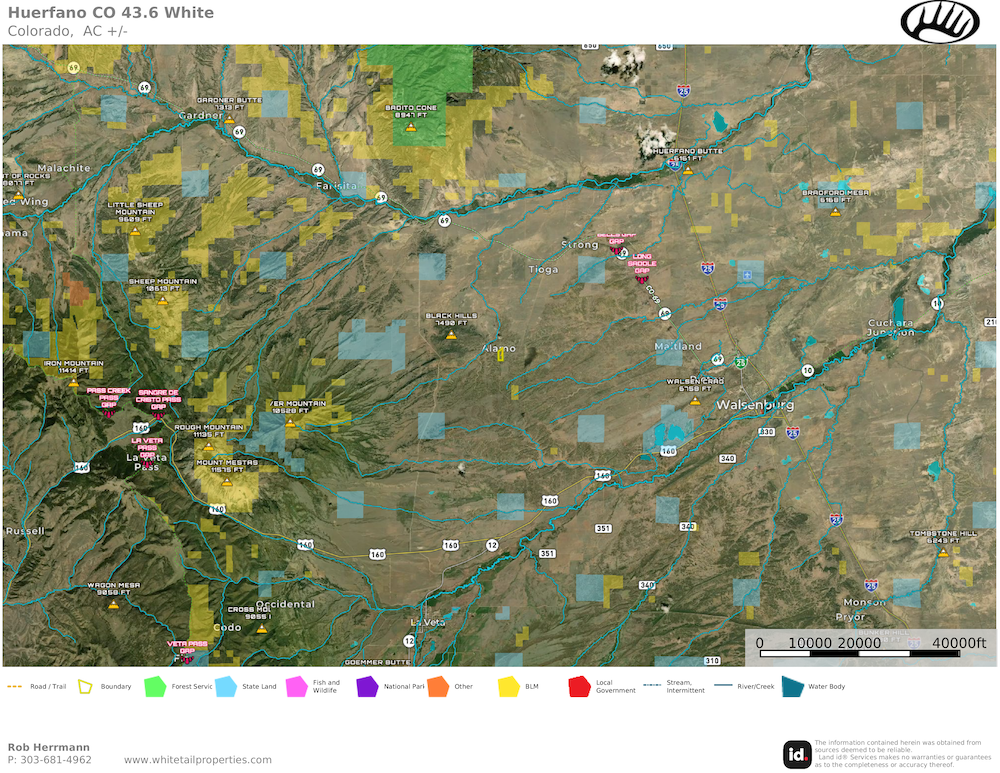Screen dimensions: 1000x773
Task: Select the Black Hills summit marker
Action: (451, 336)
